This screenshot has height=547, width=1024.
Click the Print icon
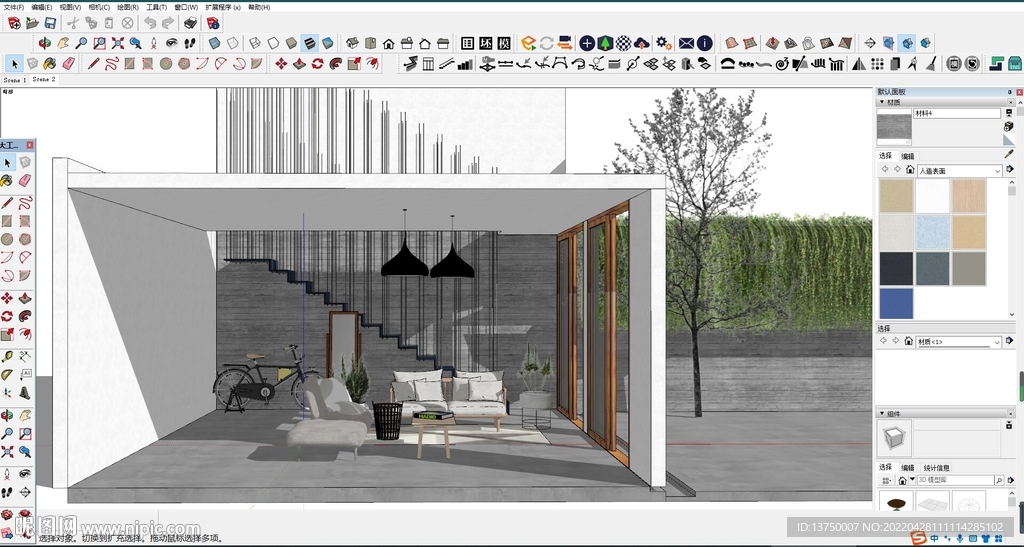tap(190, 22)
